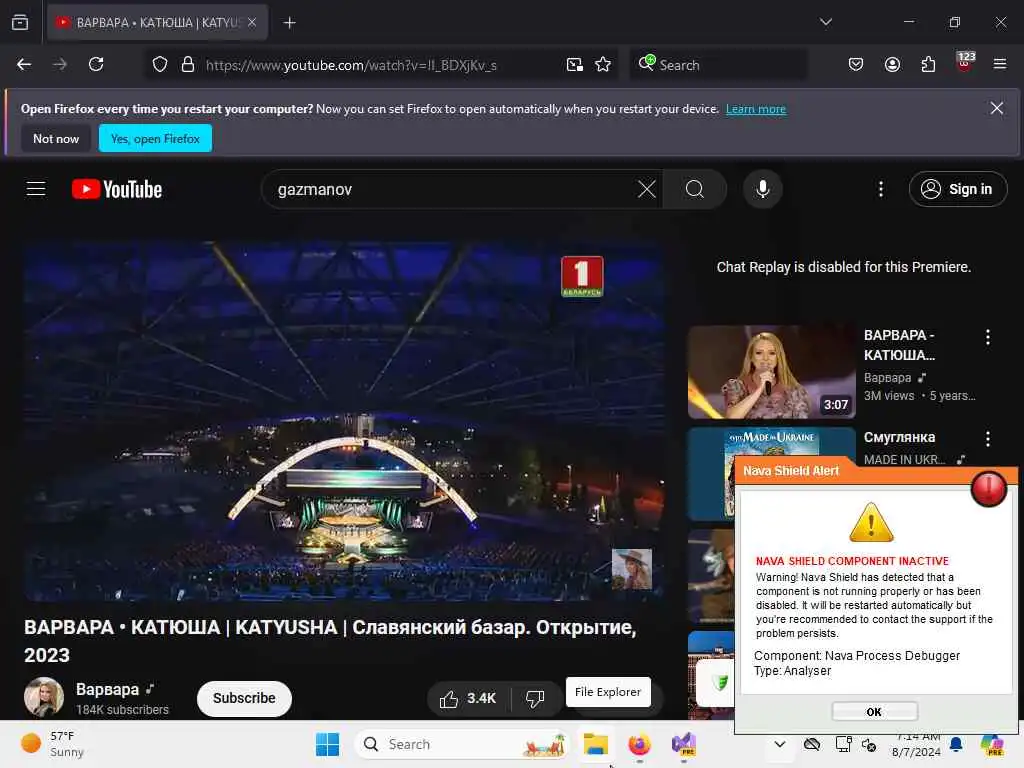
Task: Click the Sign in button
Action: click(957, 189)
